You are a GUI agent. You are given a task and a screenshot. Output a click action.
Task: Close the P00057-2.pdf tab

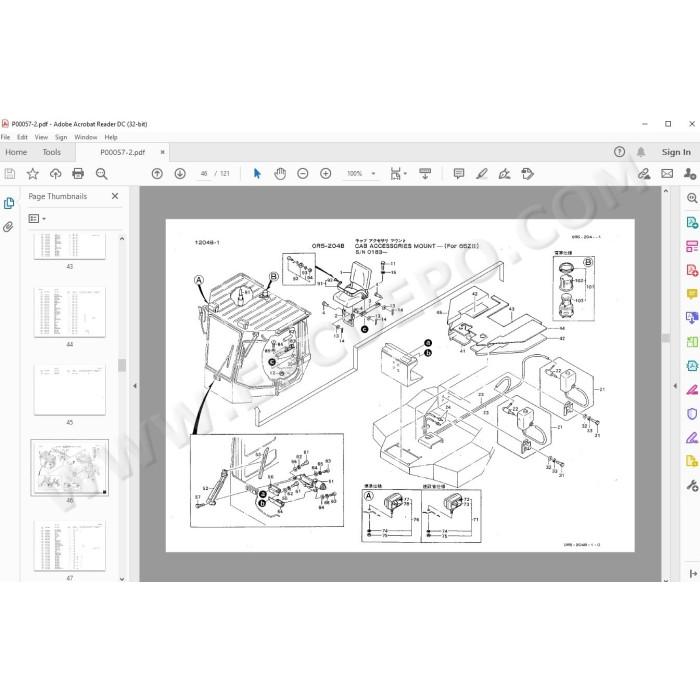coord(162,152)
